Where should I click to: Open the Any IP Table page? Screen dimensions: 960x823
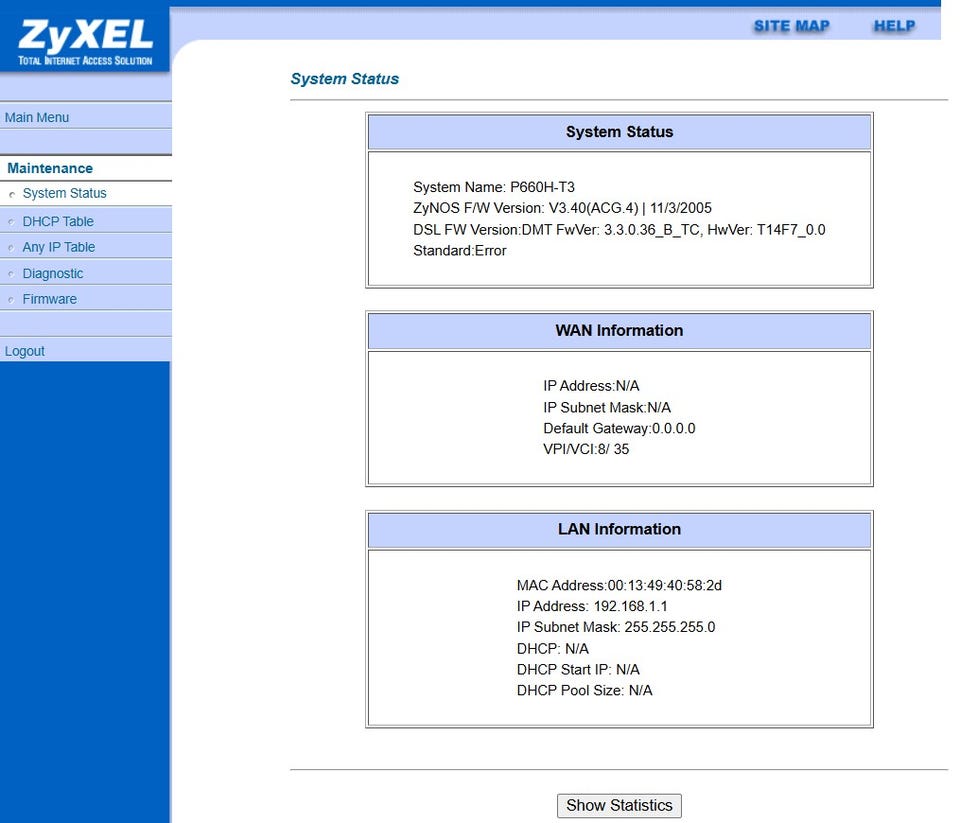(x=59, y=247)
